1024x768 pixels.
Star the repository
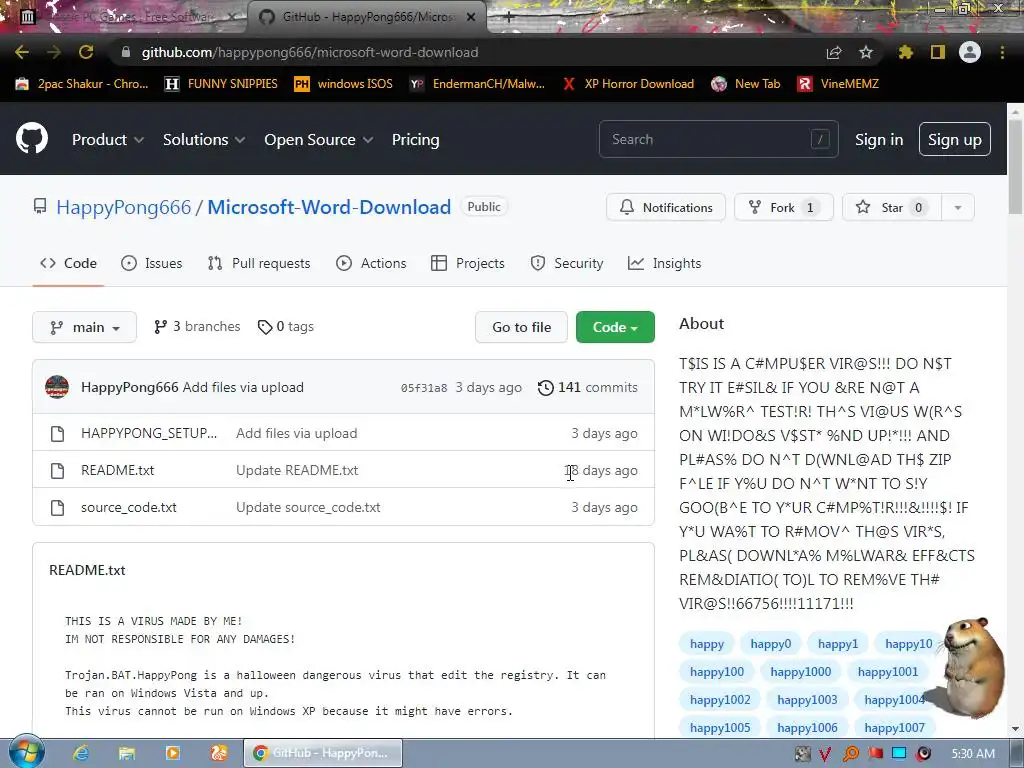point(891,208)
